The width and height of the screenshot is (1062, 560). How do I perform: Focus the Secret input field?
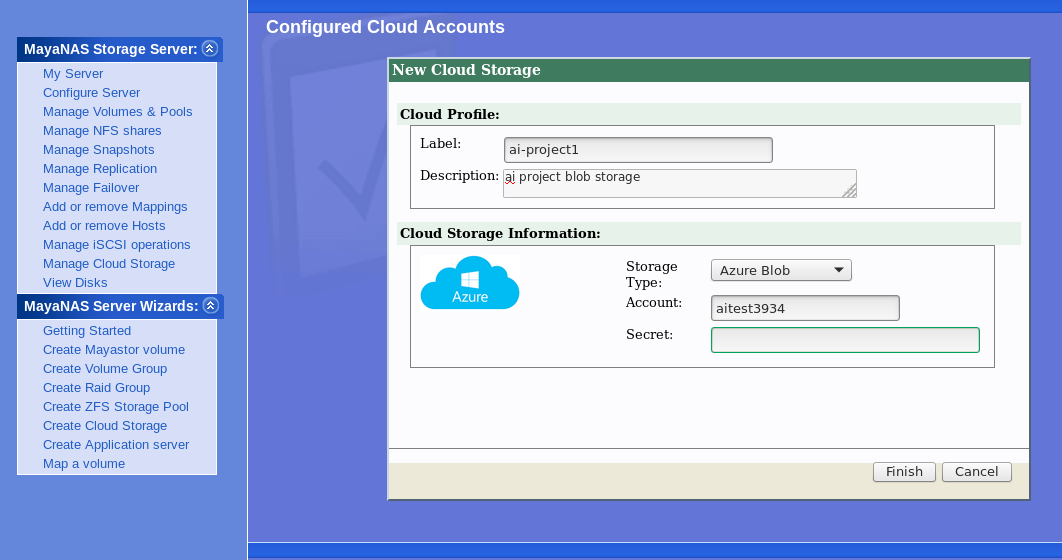(845, 340)
